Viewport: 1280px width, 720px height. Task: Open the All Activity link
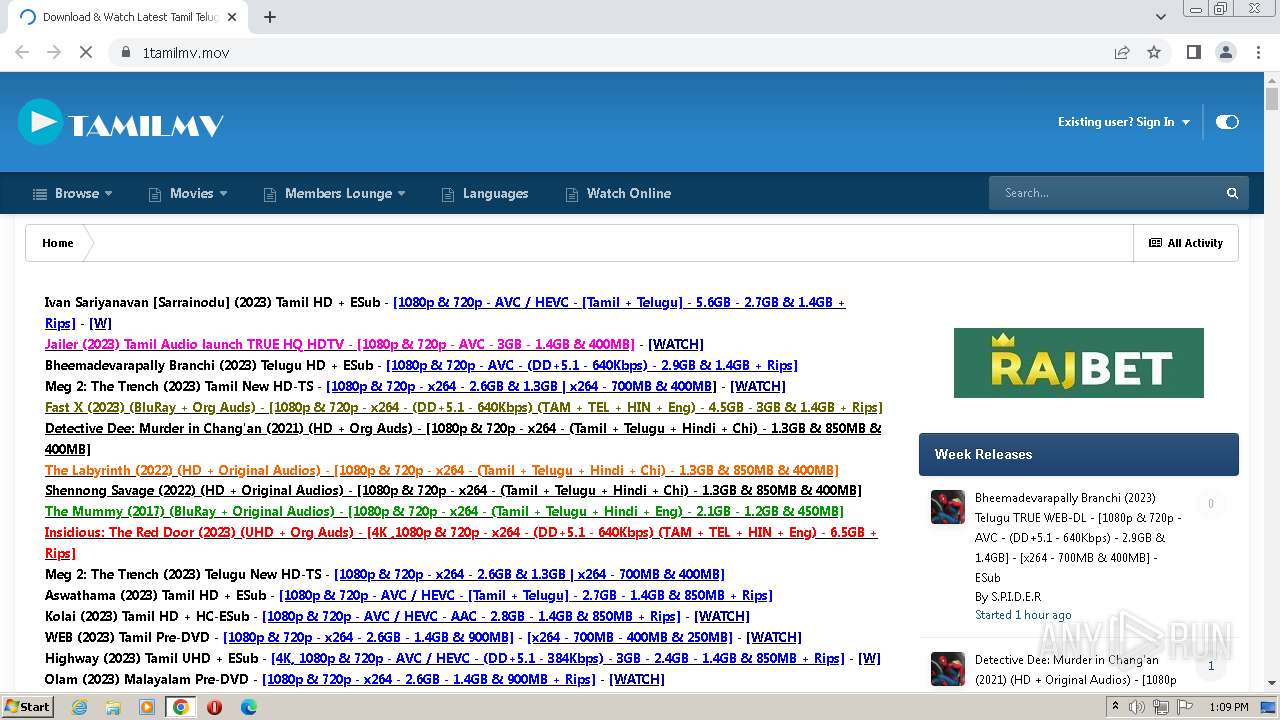1186,243
